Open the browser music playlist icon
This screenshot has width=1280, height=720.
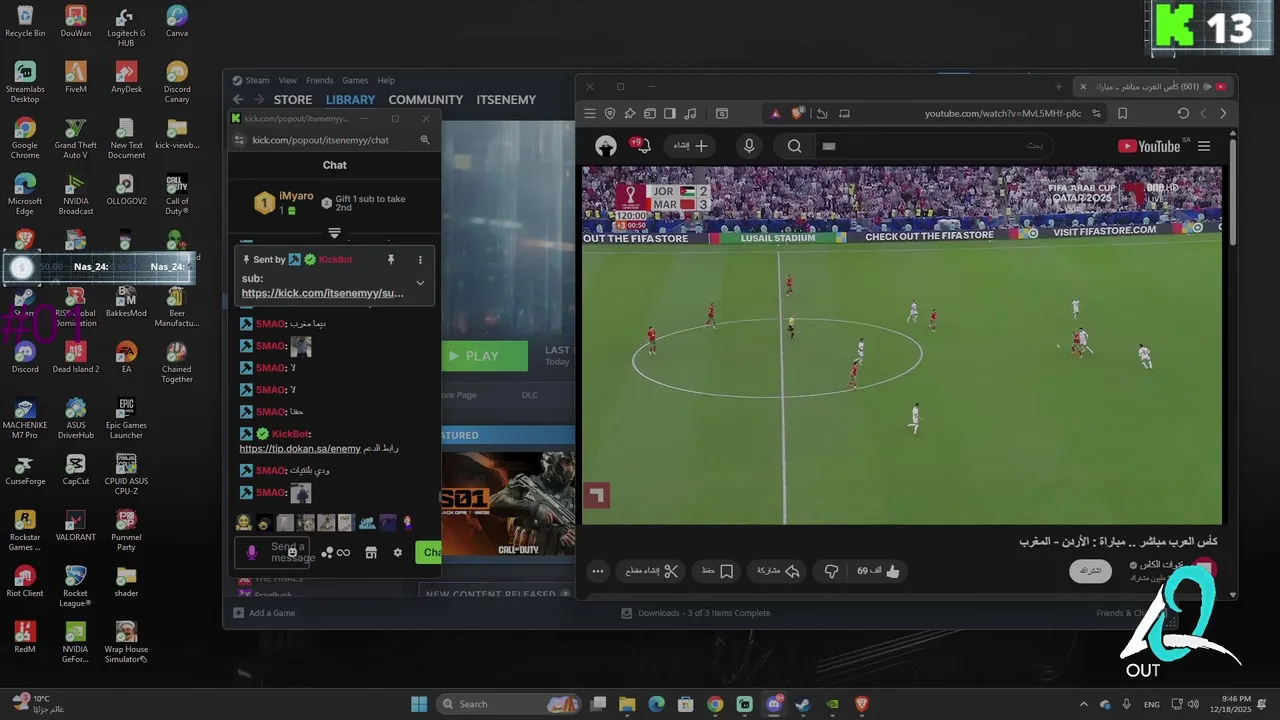690,113
